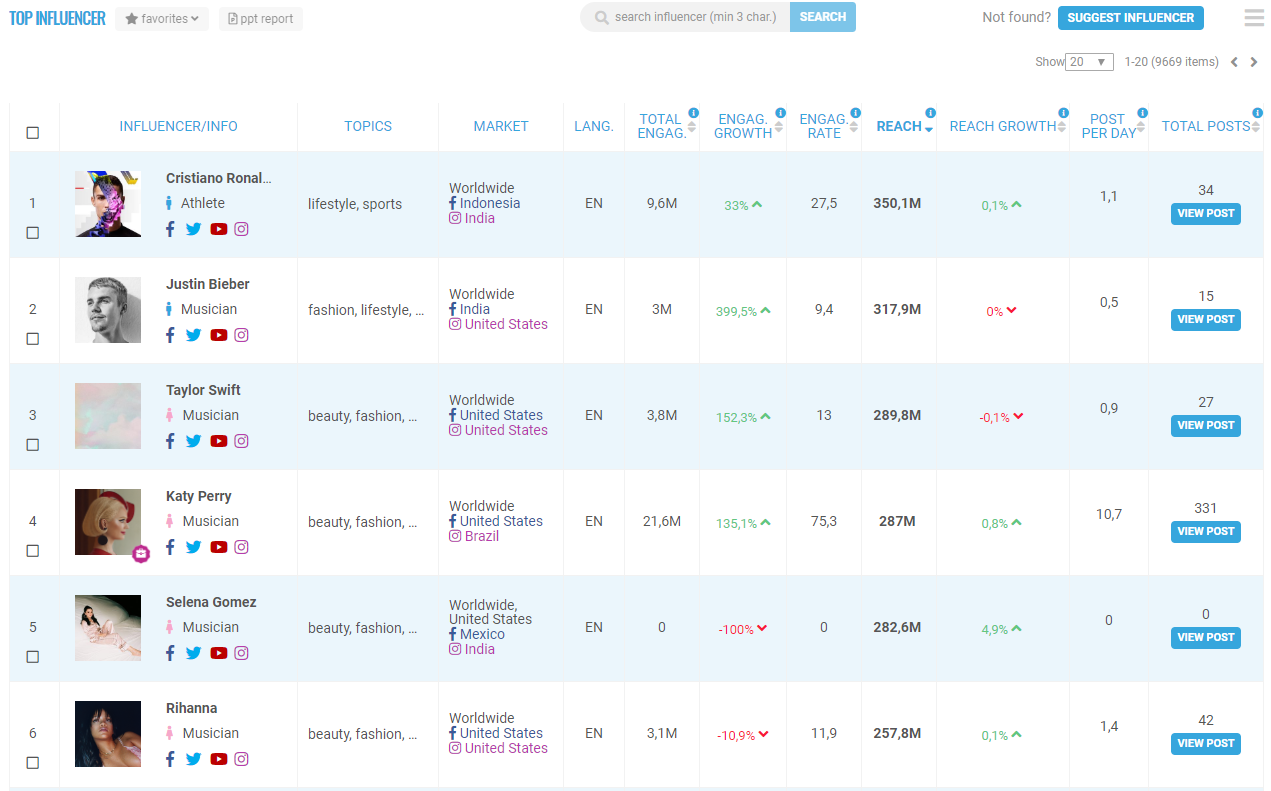
Task: Click Katy Perry's pink badge icon
Action: tap(141, 553)
